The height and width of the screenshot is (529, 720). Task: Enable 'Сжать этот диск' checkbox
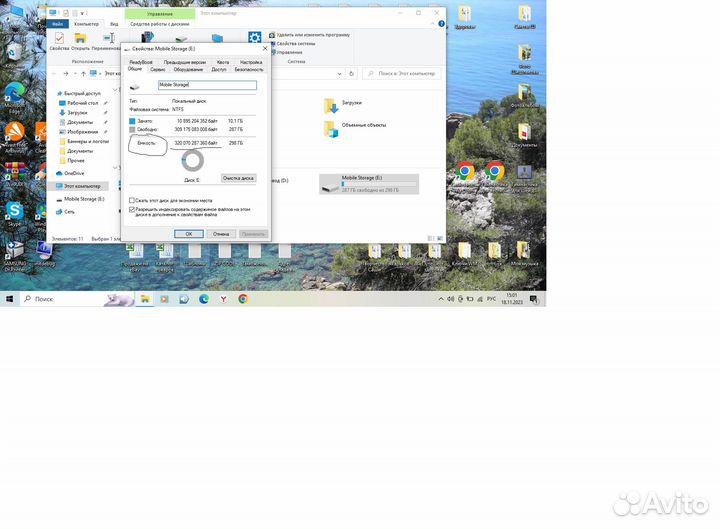[132, 200]
